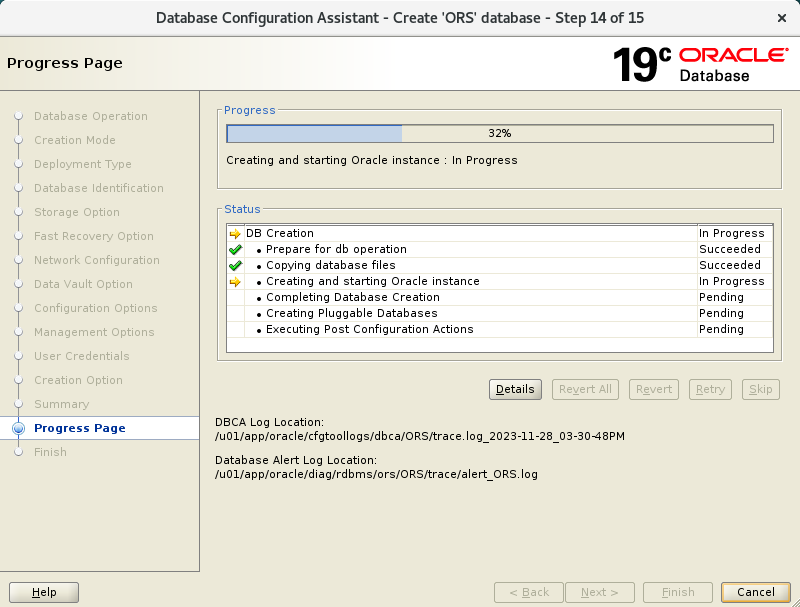This screenshot has height=607, width=800.
Task: Select Network Configuration step in sidebar
Action: click(97, 260)
